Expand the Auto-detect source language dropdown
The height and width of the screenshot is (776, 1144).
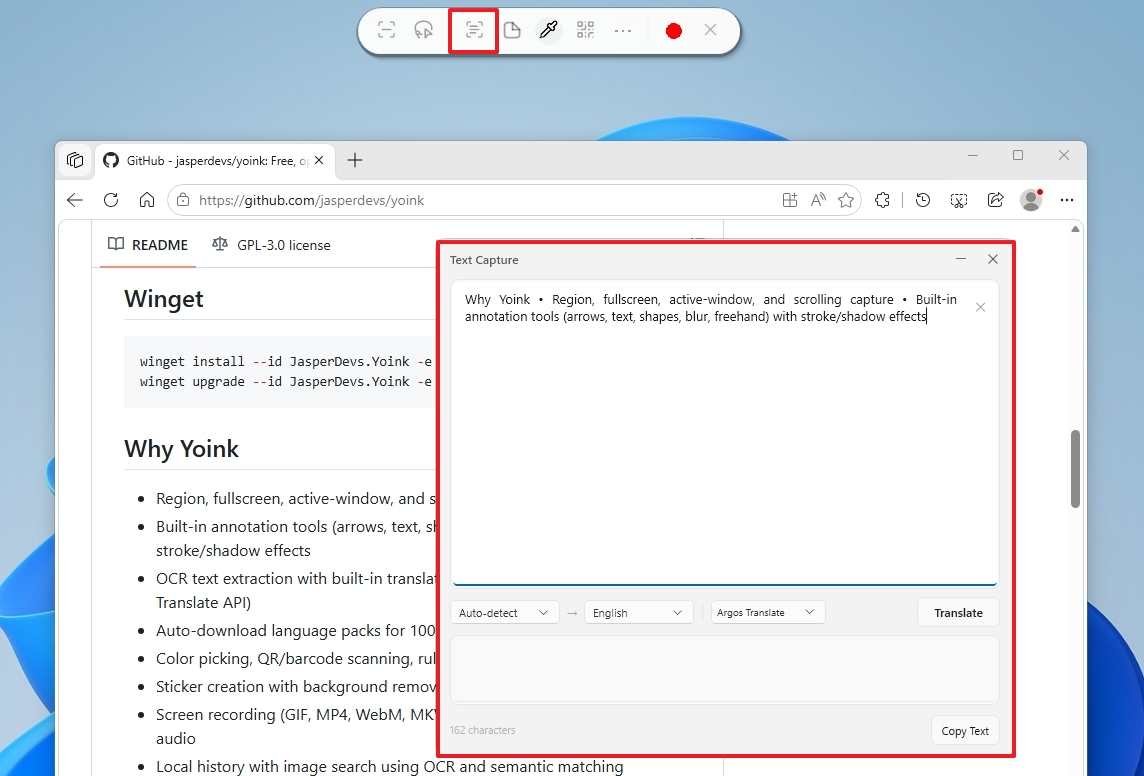click(x=503, y=613)
